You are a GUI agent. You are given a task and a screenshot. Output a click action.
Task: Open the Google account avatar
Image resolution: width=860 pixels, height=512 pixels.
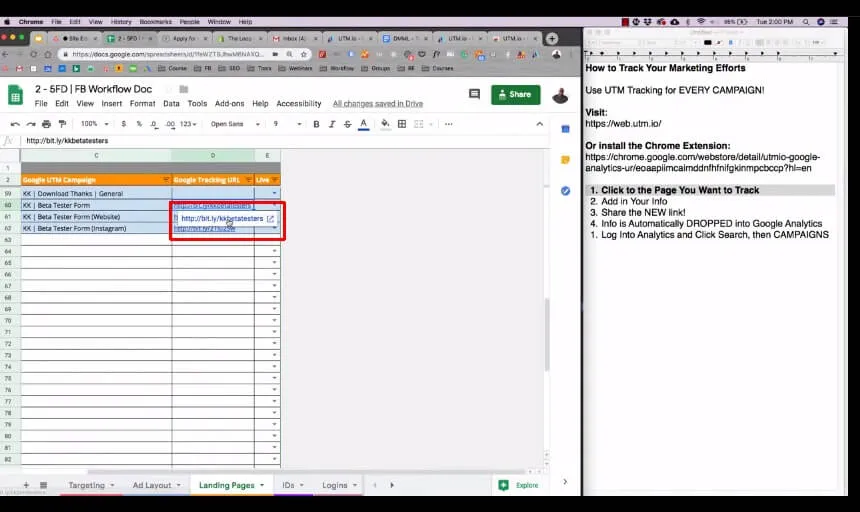pos(560,95)
